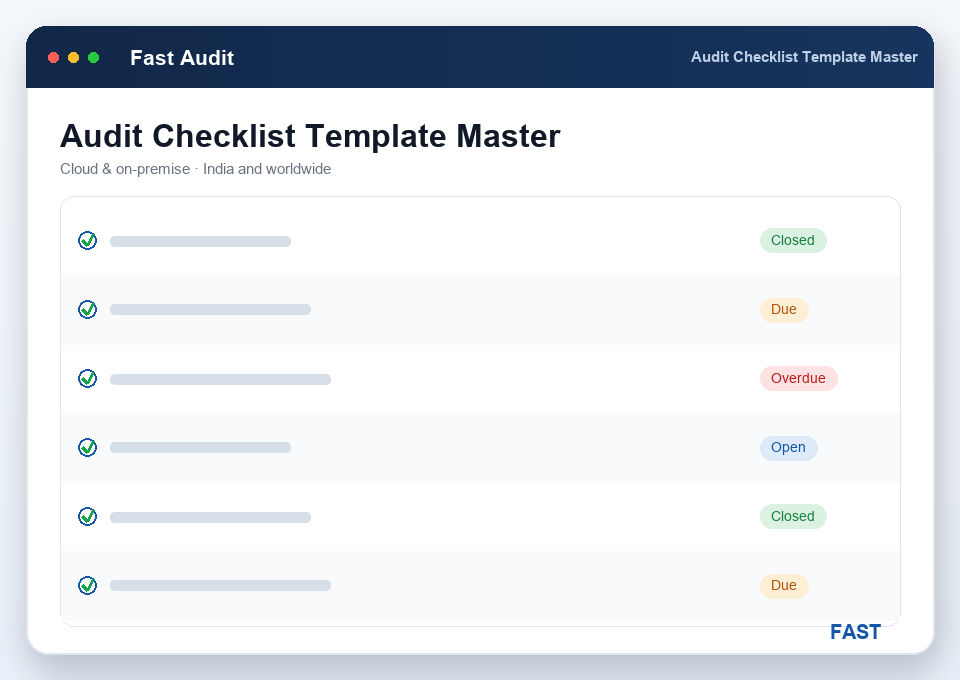
Task: Click the "Fast Audit" app title
Action: click(182, 58)
